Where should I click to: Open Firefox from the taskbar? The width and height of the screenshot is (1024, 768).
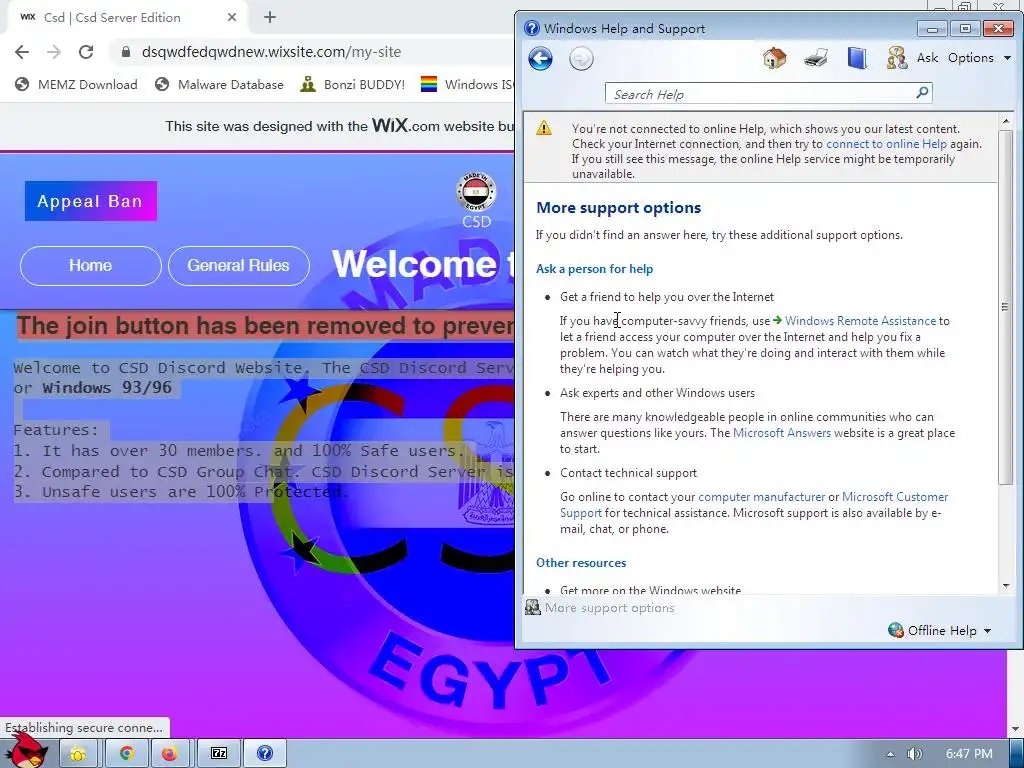pyautogui.click(x=170, y=754)
